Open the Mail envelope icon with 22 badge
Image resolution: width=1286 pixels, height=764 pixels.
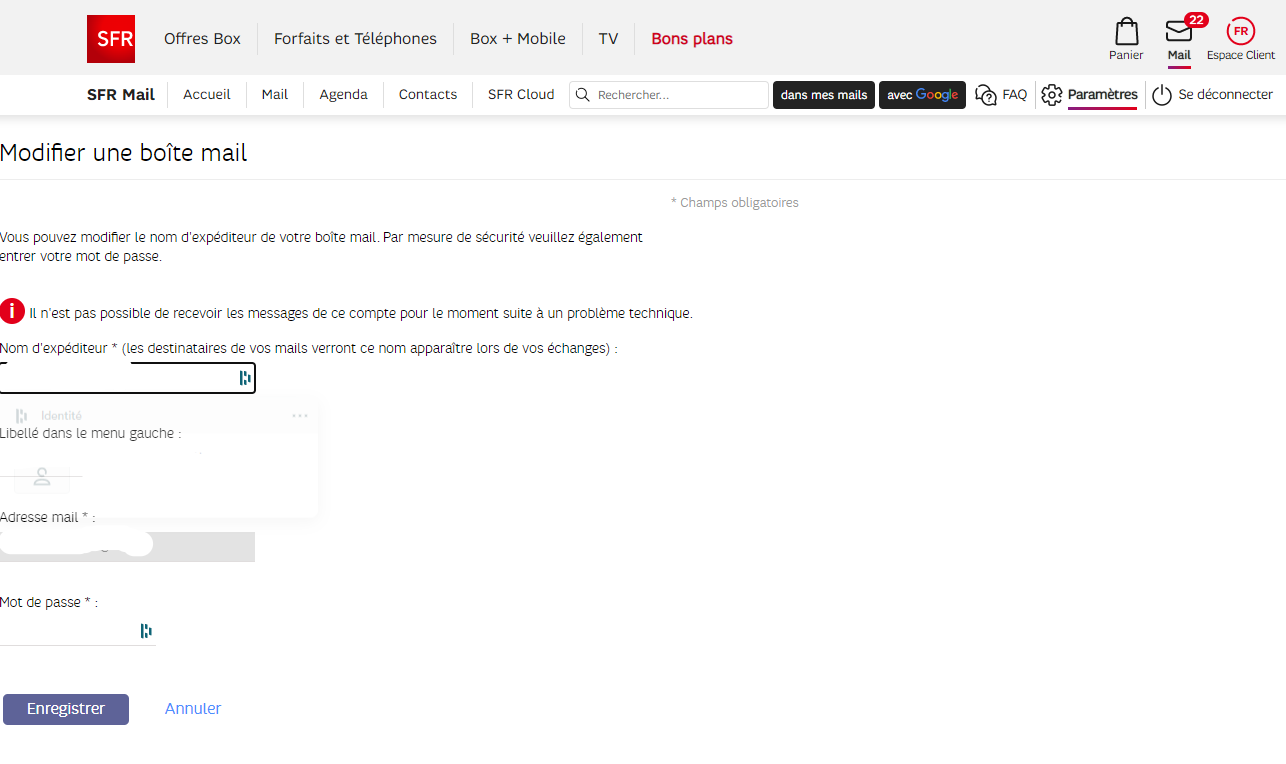(x=1179, y=32)
